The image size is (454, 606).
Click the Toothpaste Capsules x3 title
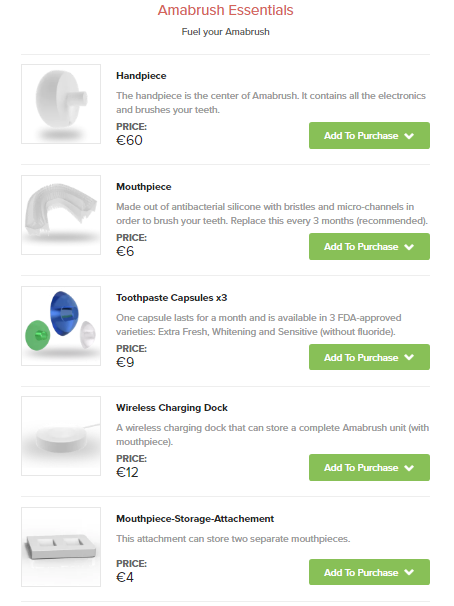tap(172, 298)
